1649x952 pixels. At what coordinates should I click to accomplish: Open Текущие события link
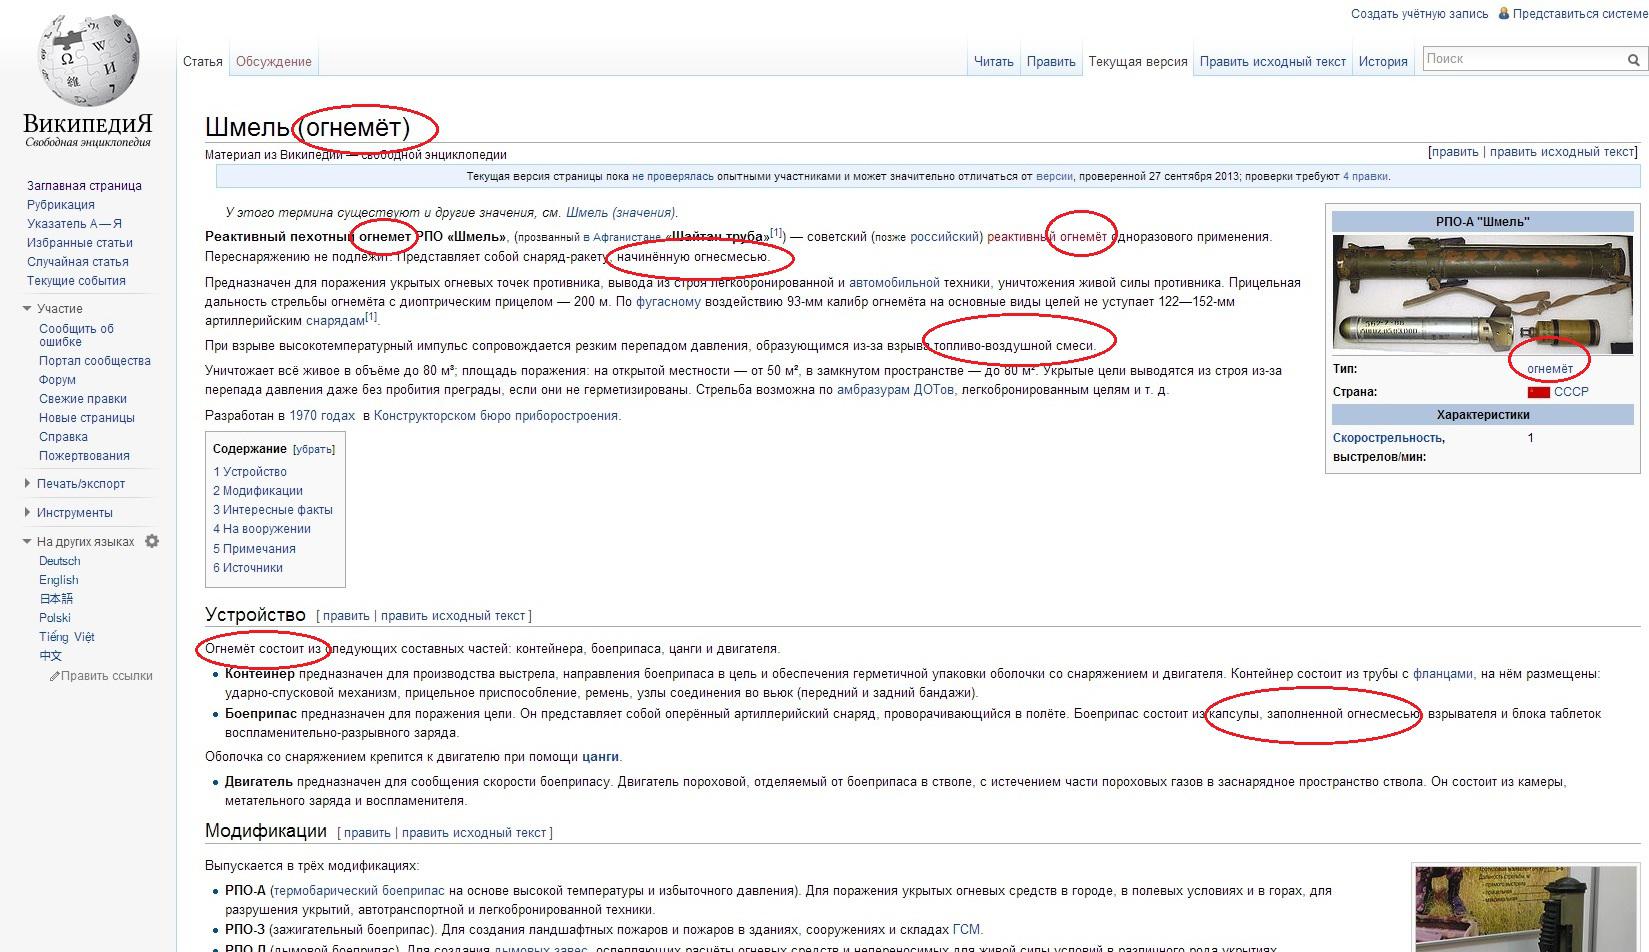pyautogui.click(x=76, y=281)
